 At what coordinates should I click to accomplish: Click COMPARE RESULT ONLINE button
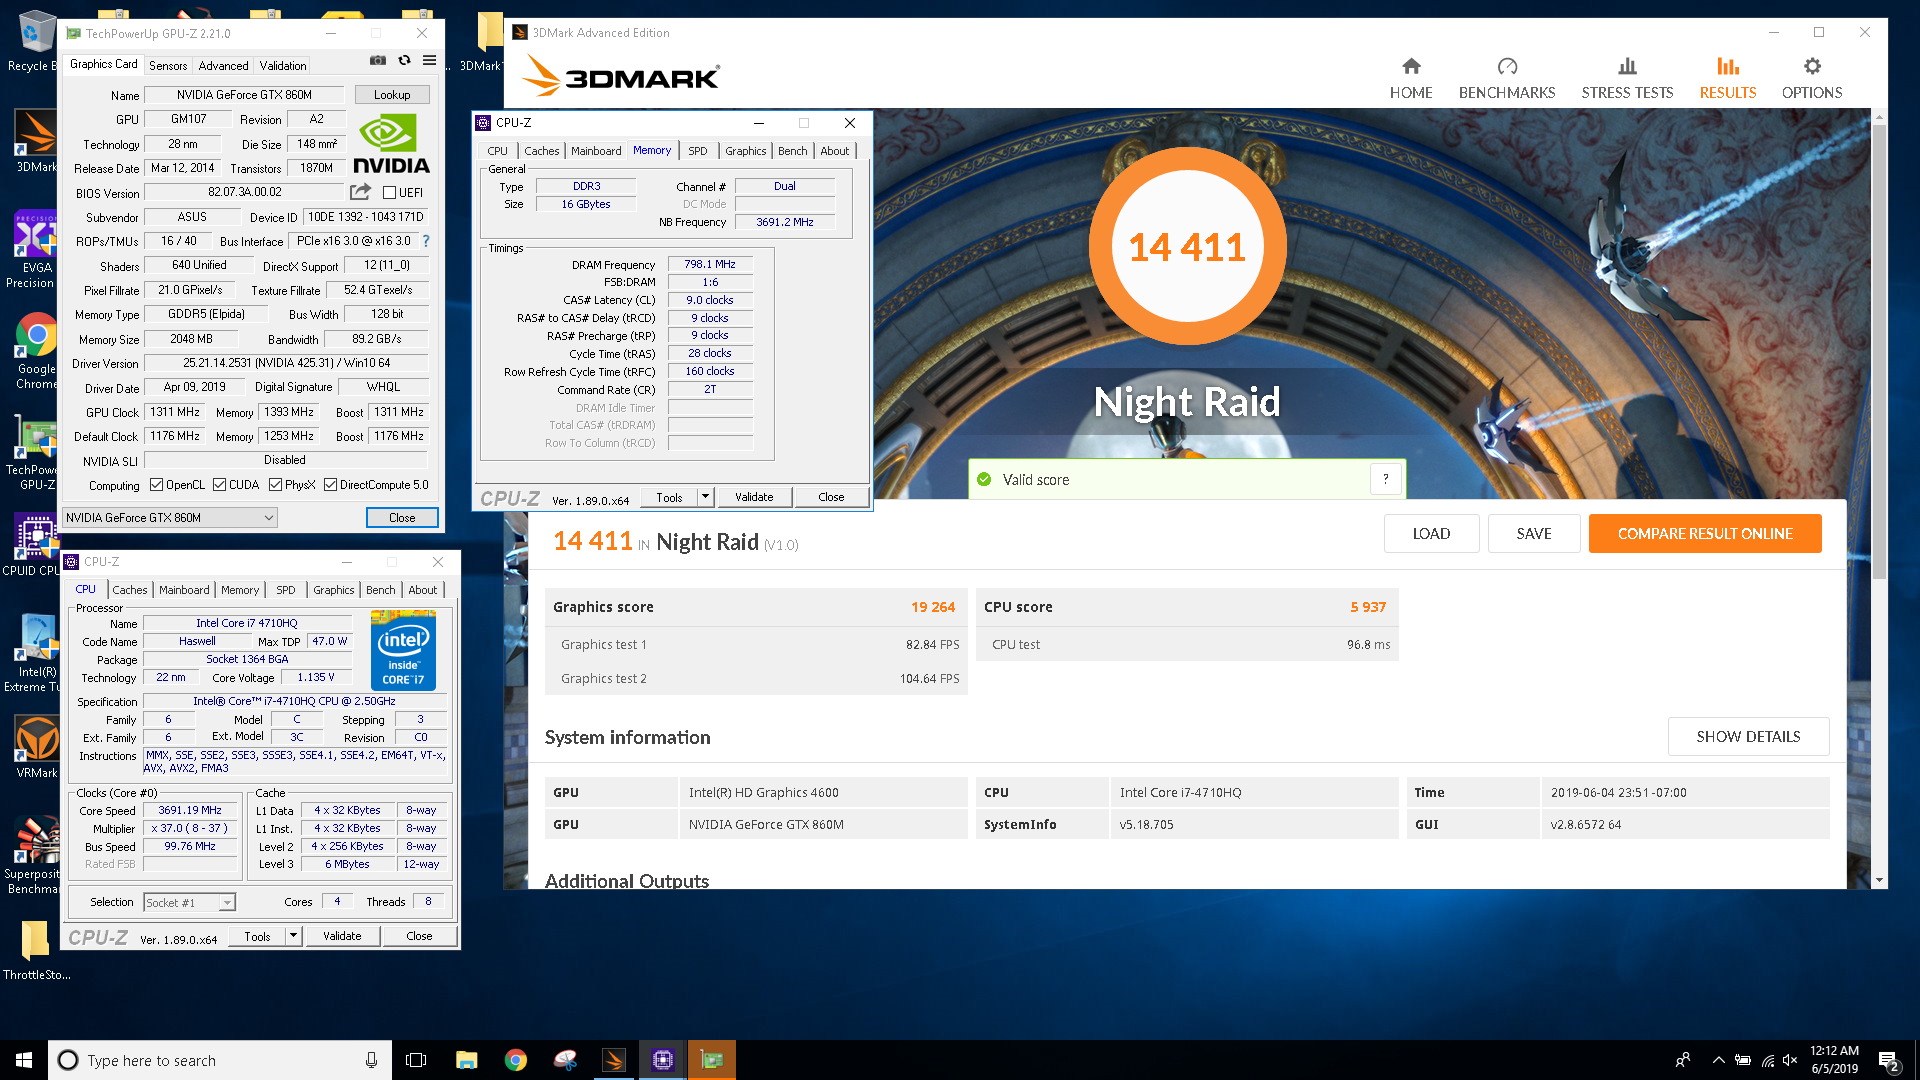point(1705,533)
